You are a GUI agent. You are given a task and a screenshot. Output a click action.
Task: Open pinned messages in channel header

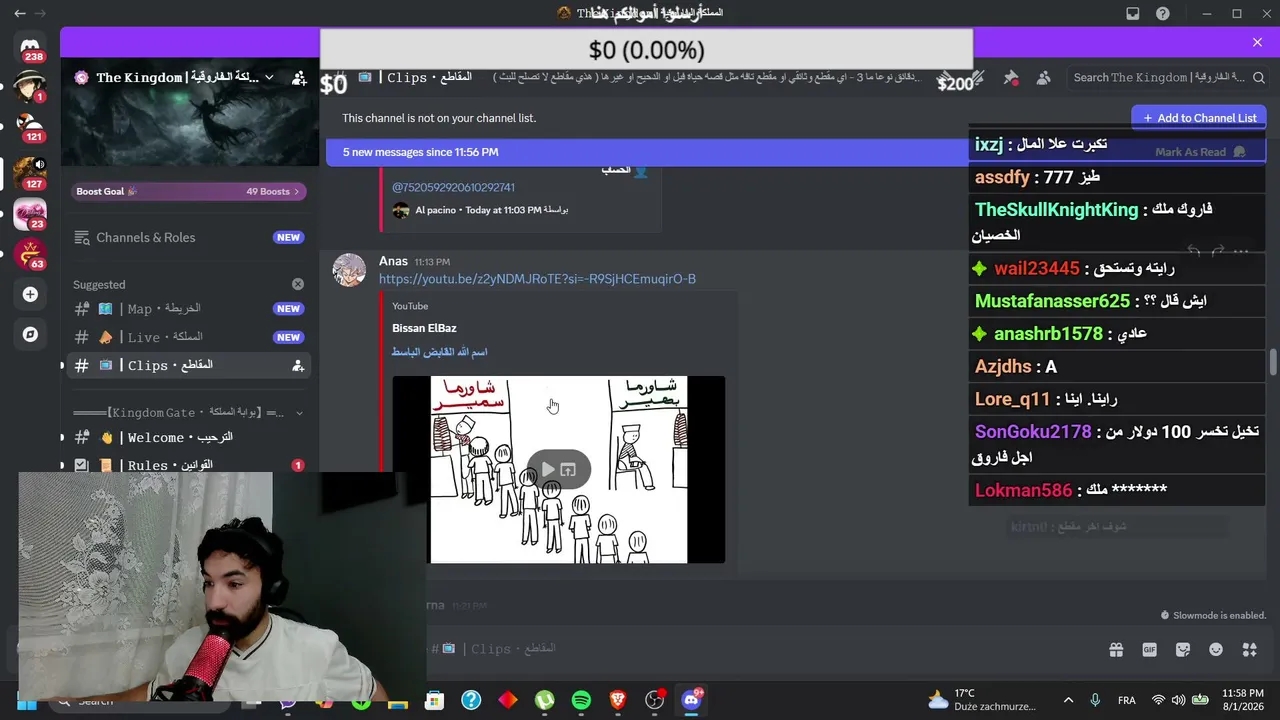1011,78
